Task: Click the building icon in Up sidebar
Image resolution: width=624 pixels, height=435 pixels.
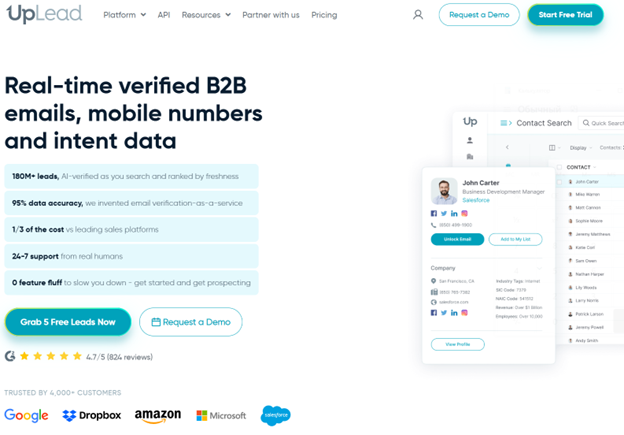Action: (469, 157)
